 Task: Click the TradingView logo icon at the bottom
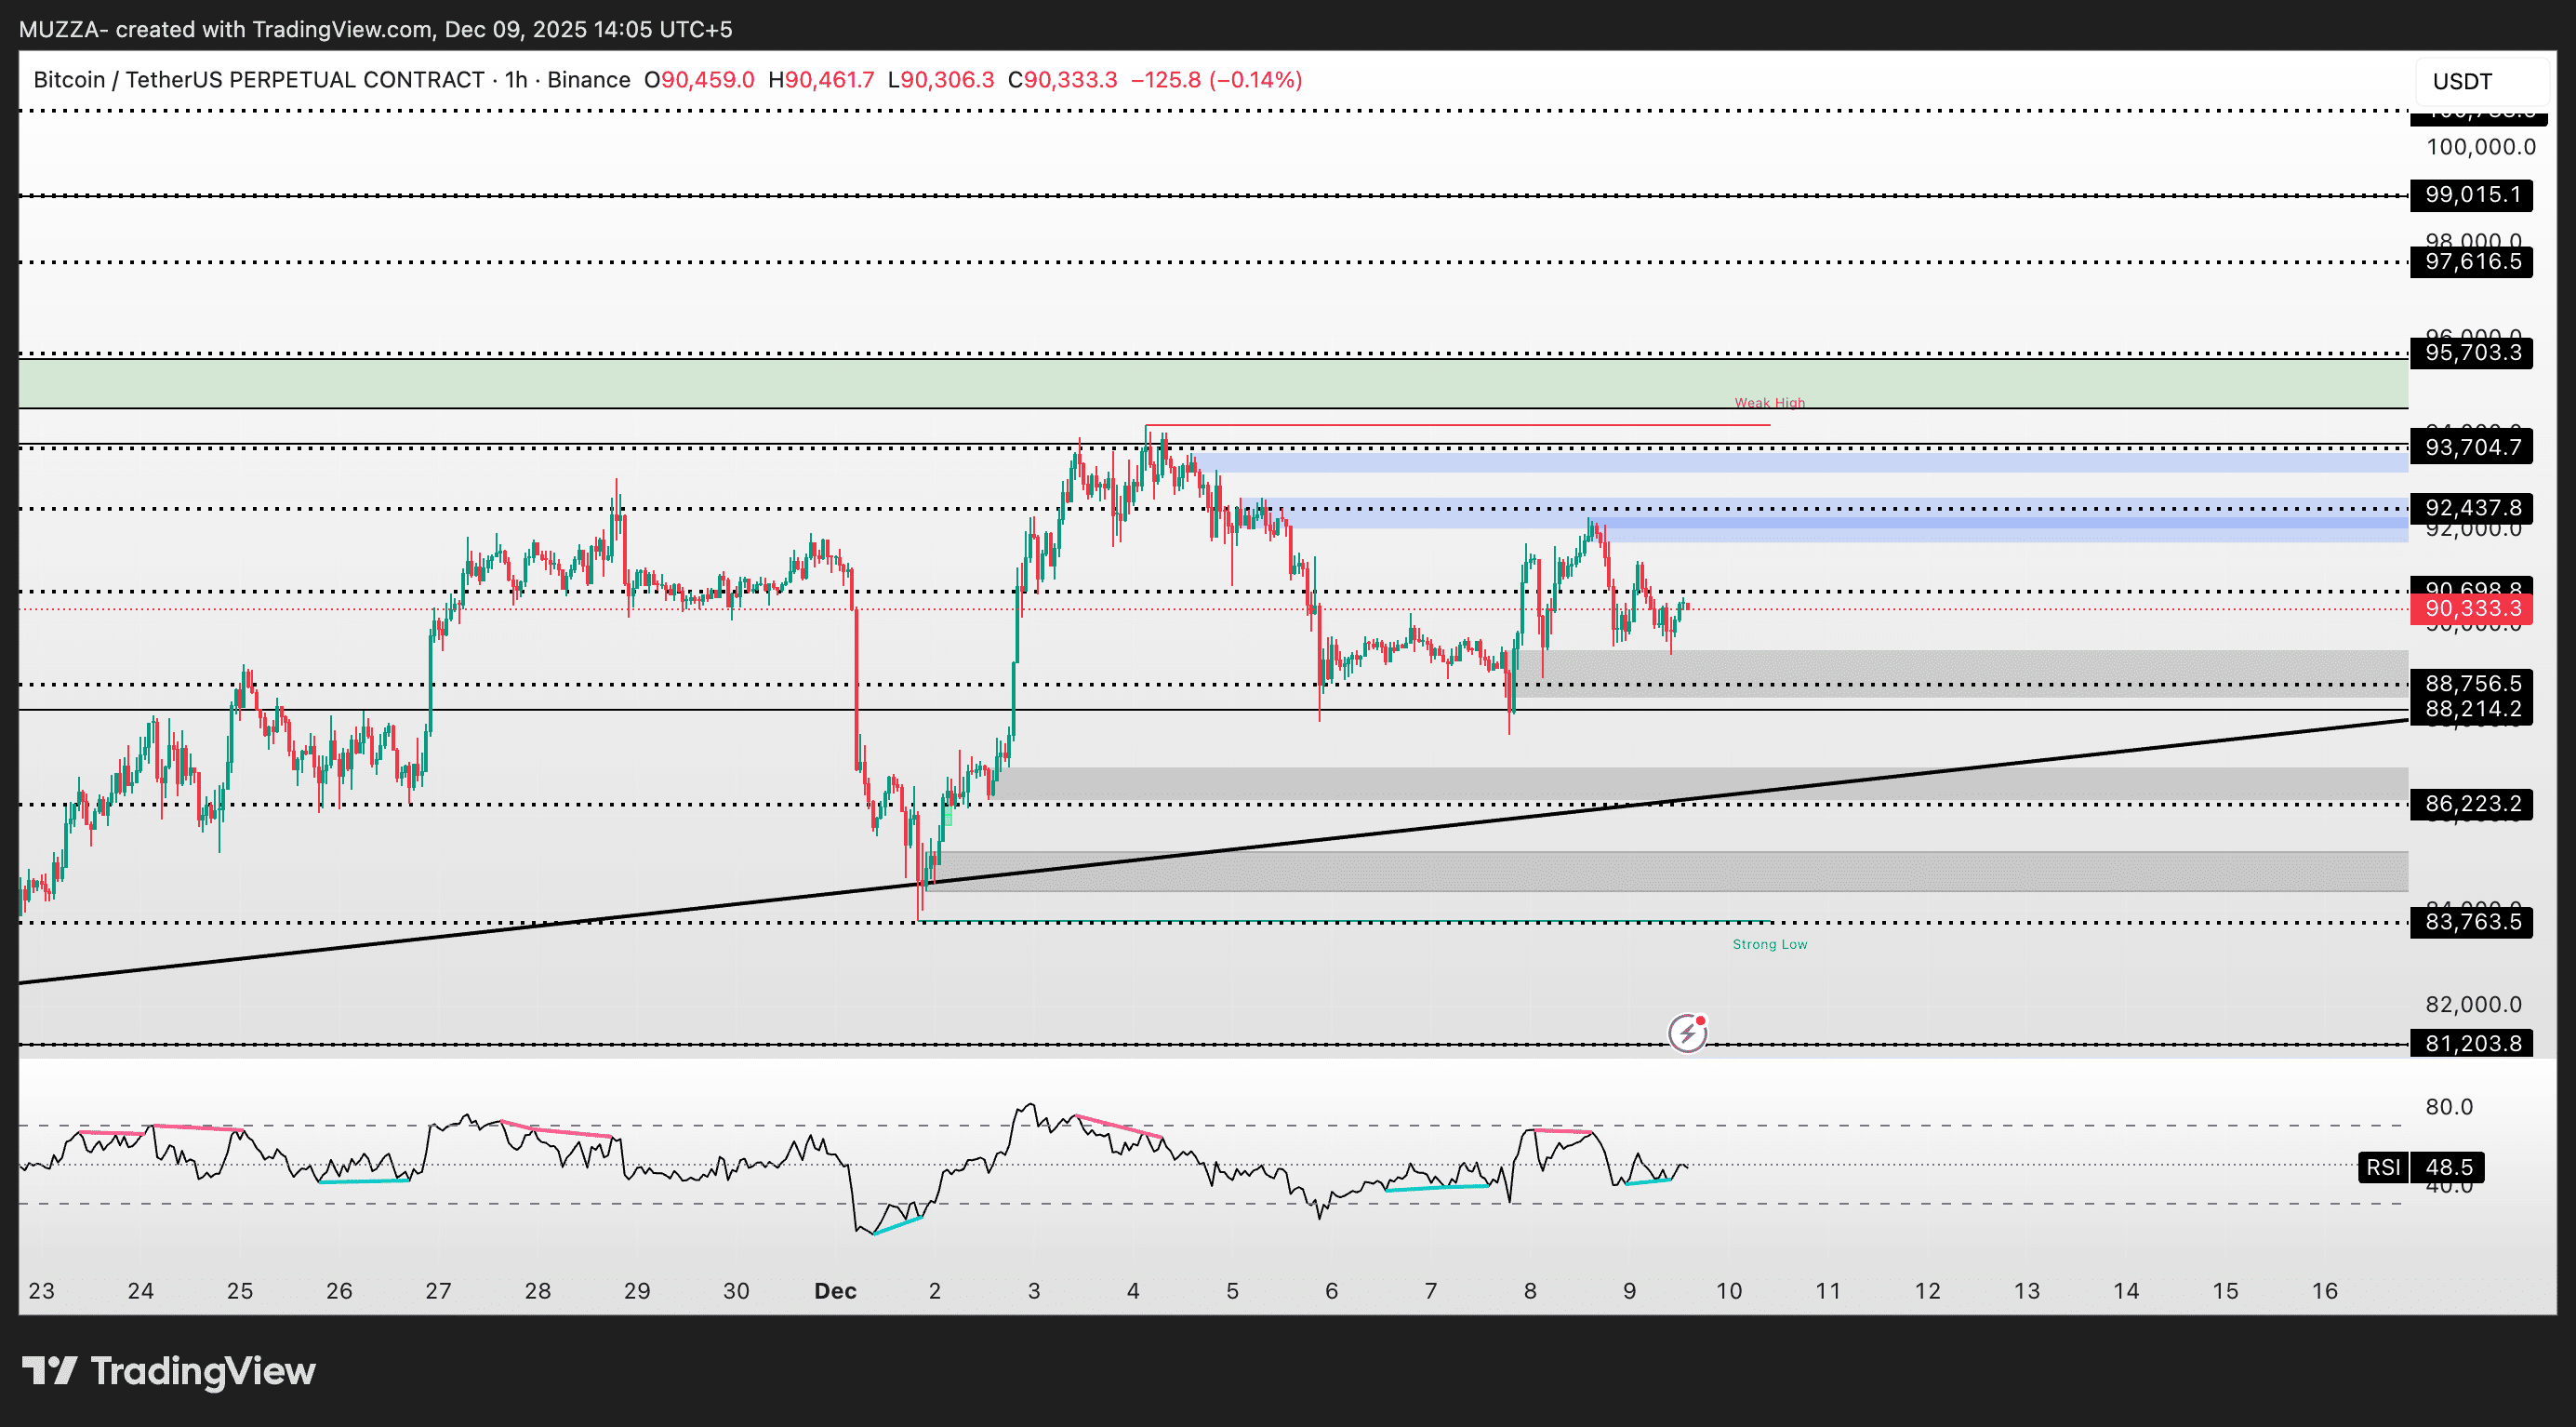(x=49, y=1370)
